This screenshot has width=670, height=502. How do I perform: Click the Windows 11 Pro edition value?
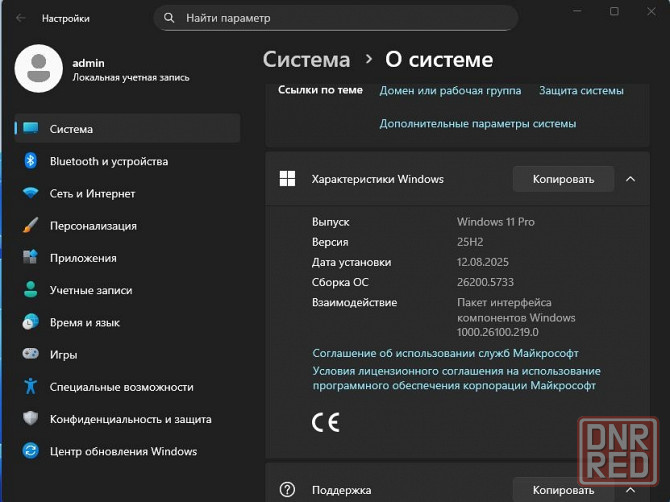(496, 222)
